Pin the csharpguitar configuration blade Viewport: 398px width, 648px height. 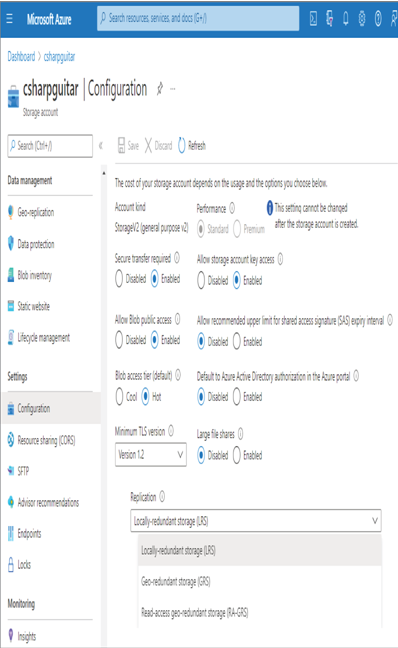tap(160, 88)
